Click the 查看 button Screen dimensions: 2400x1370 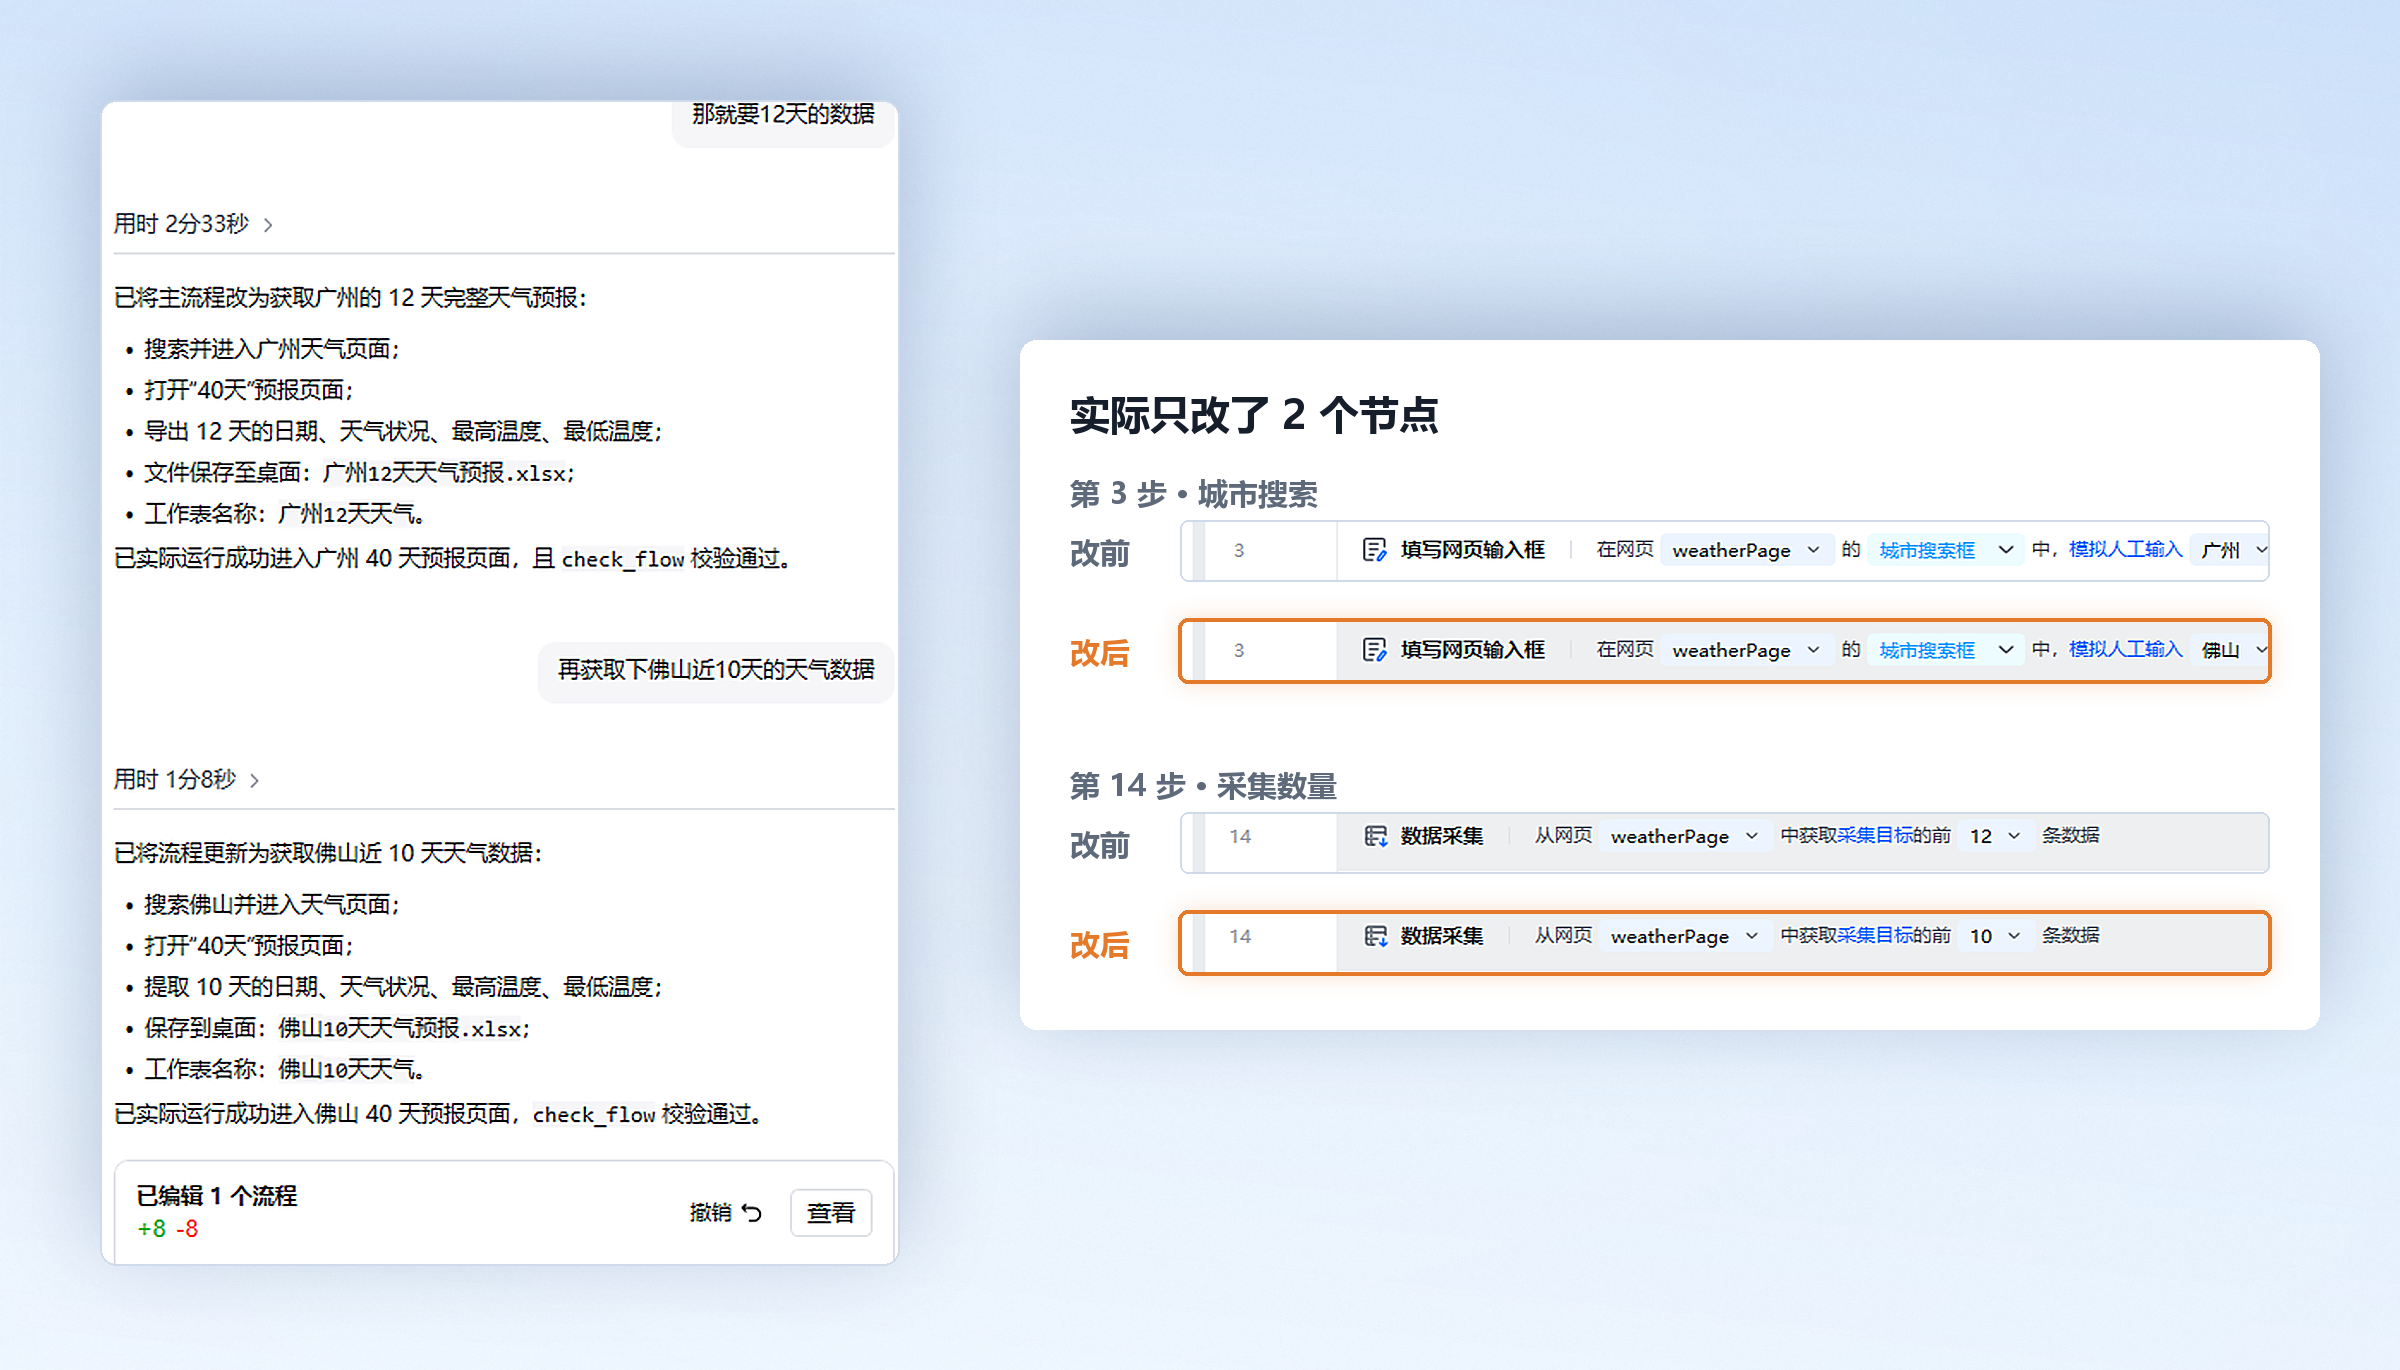[x=831, y=1213]
